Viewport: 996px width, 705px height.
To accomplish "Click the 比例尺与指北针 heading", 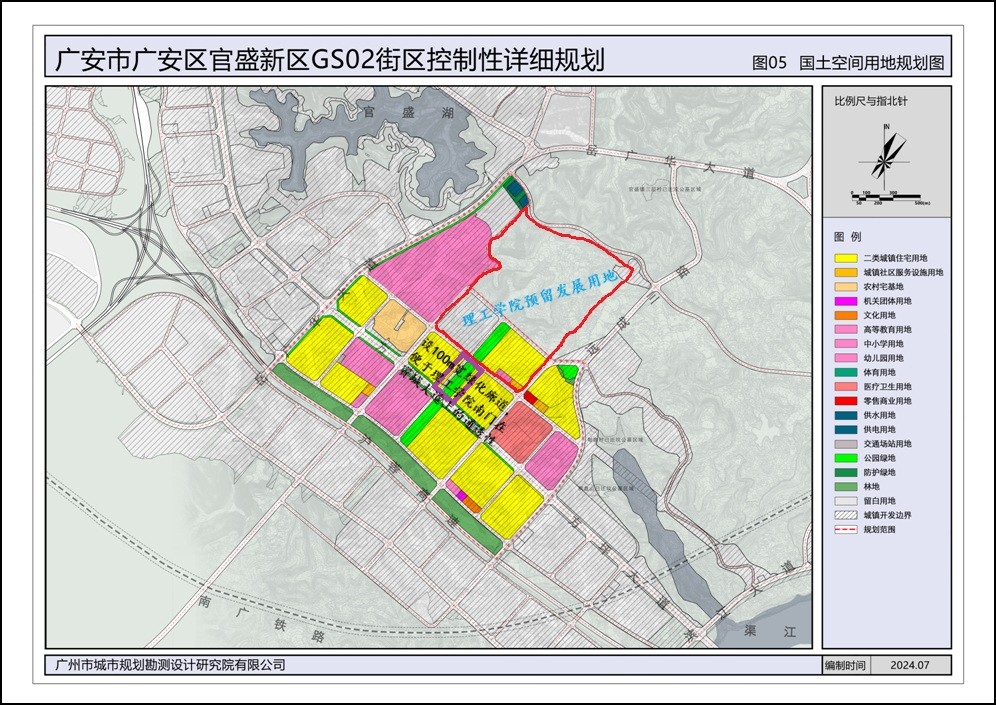I will pyautogui.click(x=871, y=101).
